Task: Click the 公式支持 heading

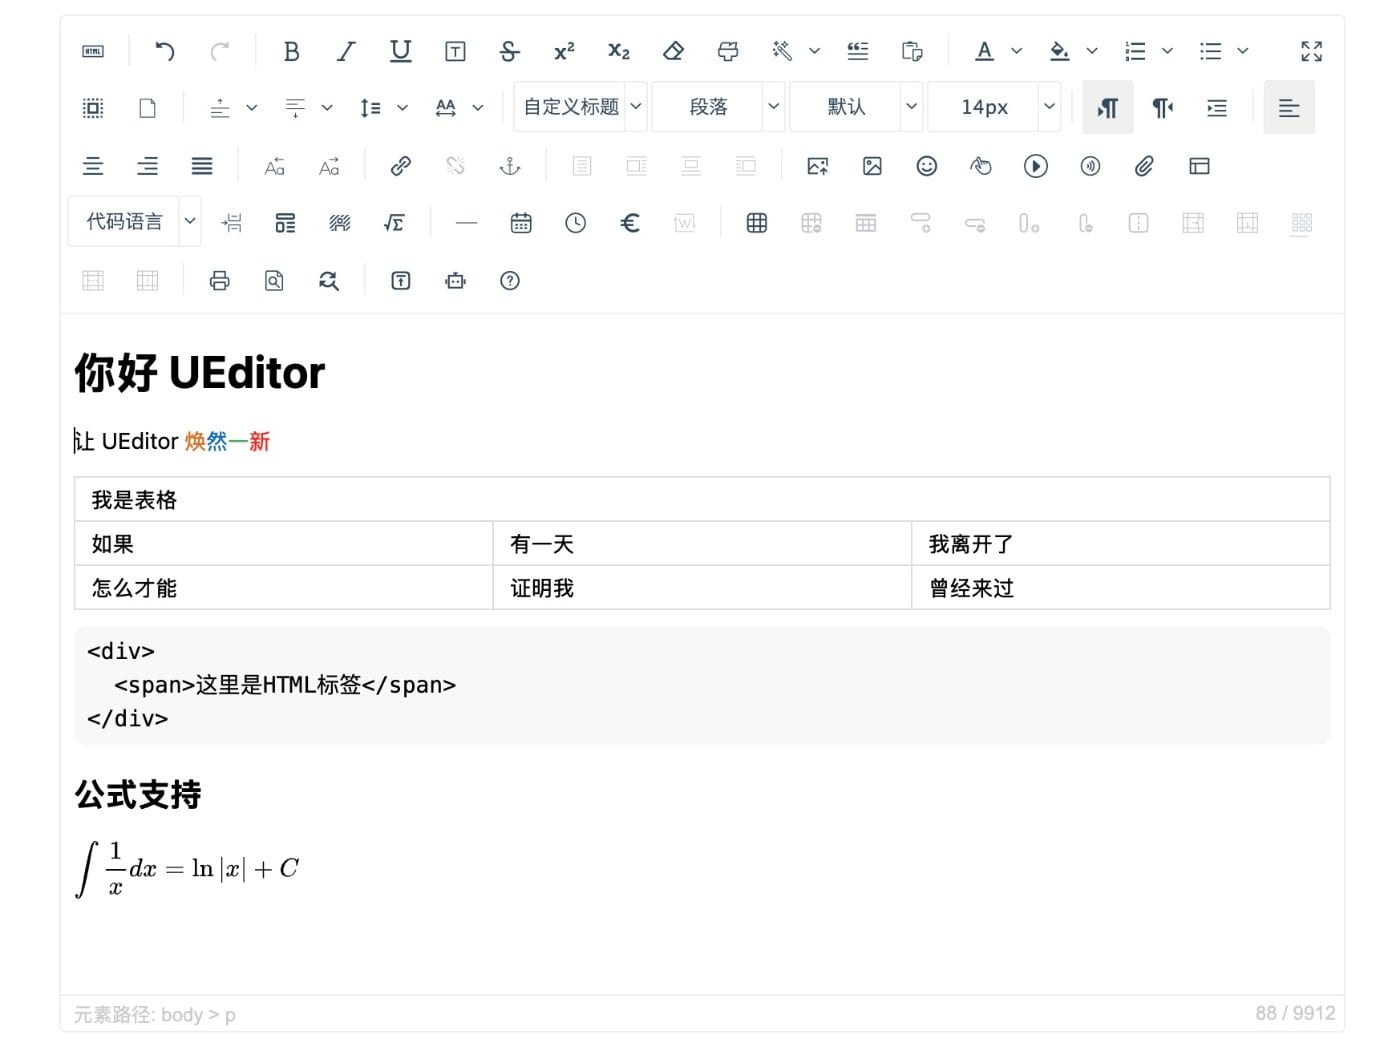Action: pyautogui.click(x=138, y=795)
